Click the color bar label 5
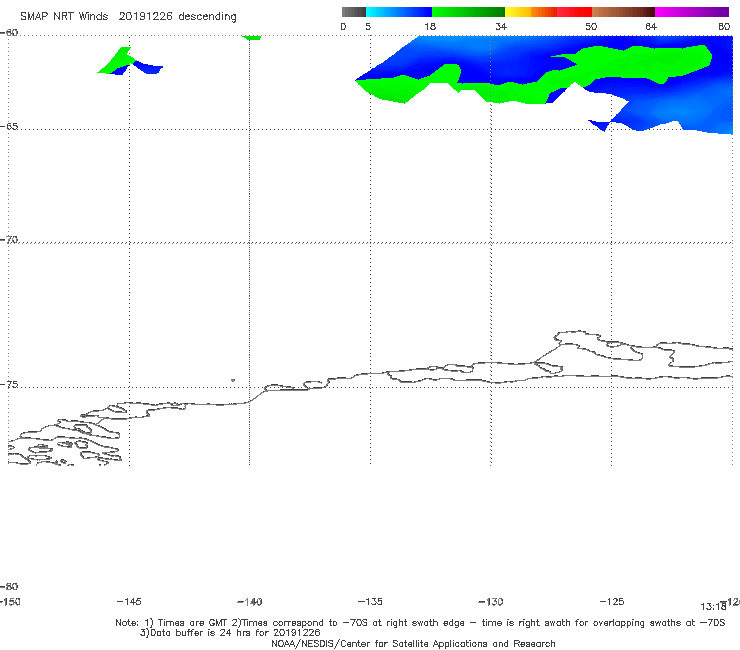 click(x=368, y=26)
